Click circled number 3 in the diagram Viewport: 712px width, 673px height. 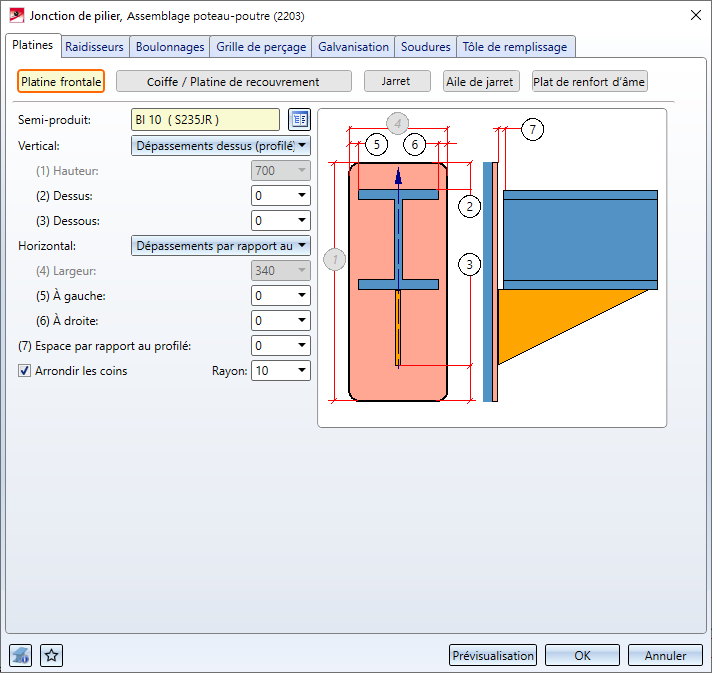pyautogui.click(x=469, y=264)
